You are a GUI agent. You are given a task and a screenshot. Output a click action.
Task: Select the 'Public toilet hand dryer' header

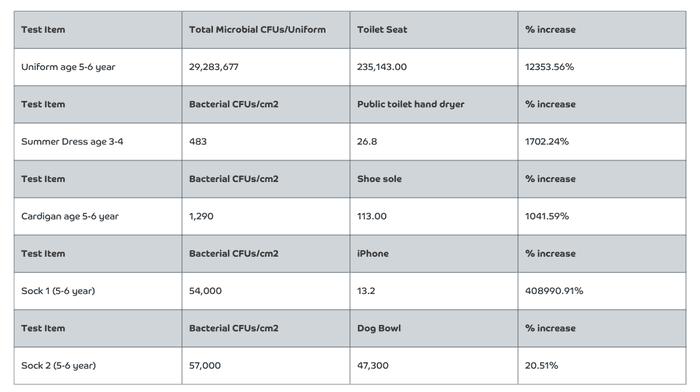point(434,104)
